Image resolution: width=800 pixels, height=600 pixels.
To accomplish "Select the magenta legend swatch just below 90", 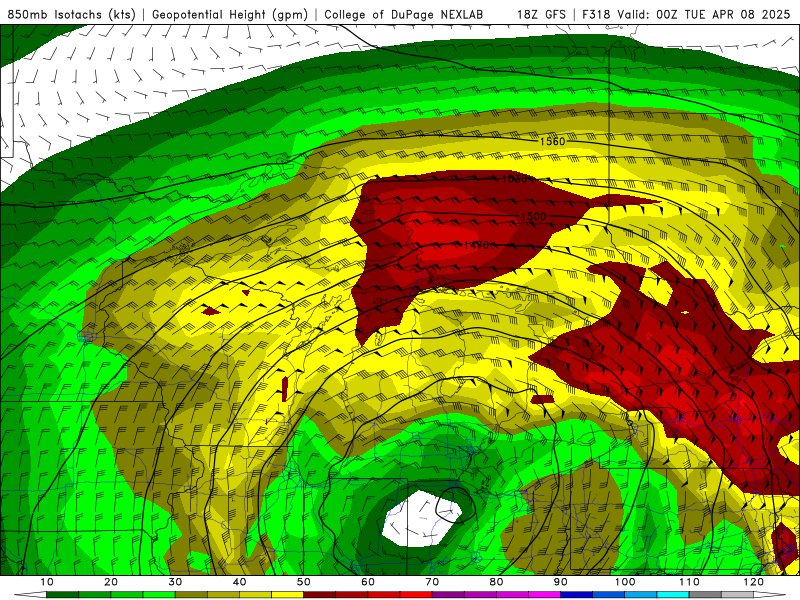I will coord(544,595).
